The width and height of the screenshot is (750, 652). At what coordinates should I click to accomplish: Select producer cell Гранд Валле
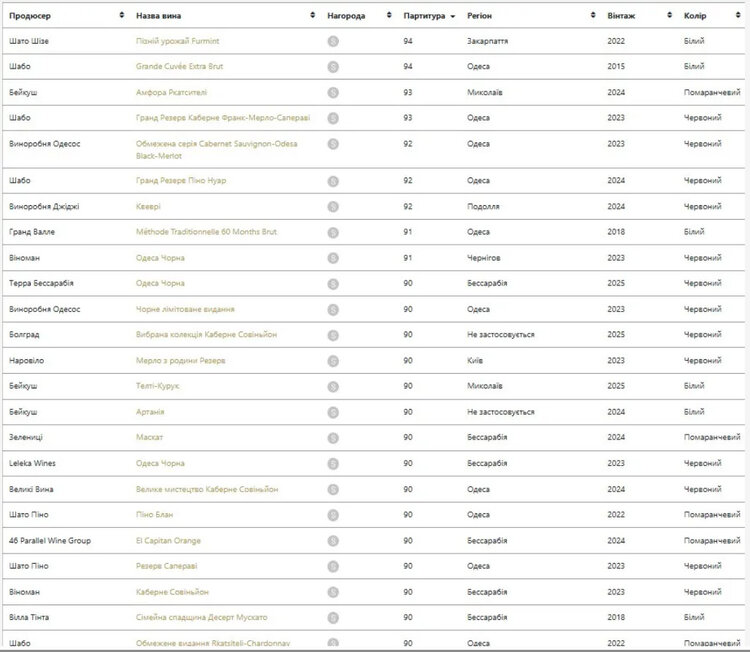[x=32, y=232]
